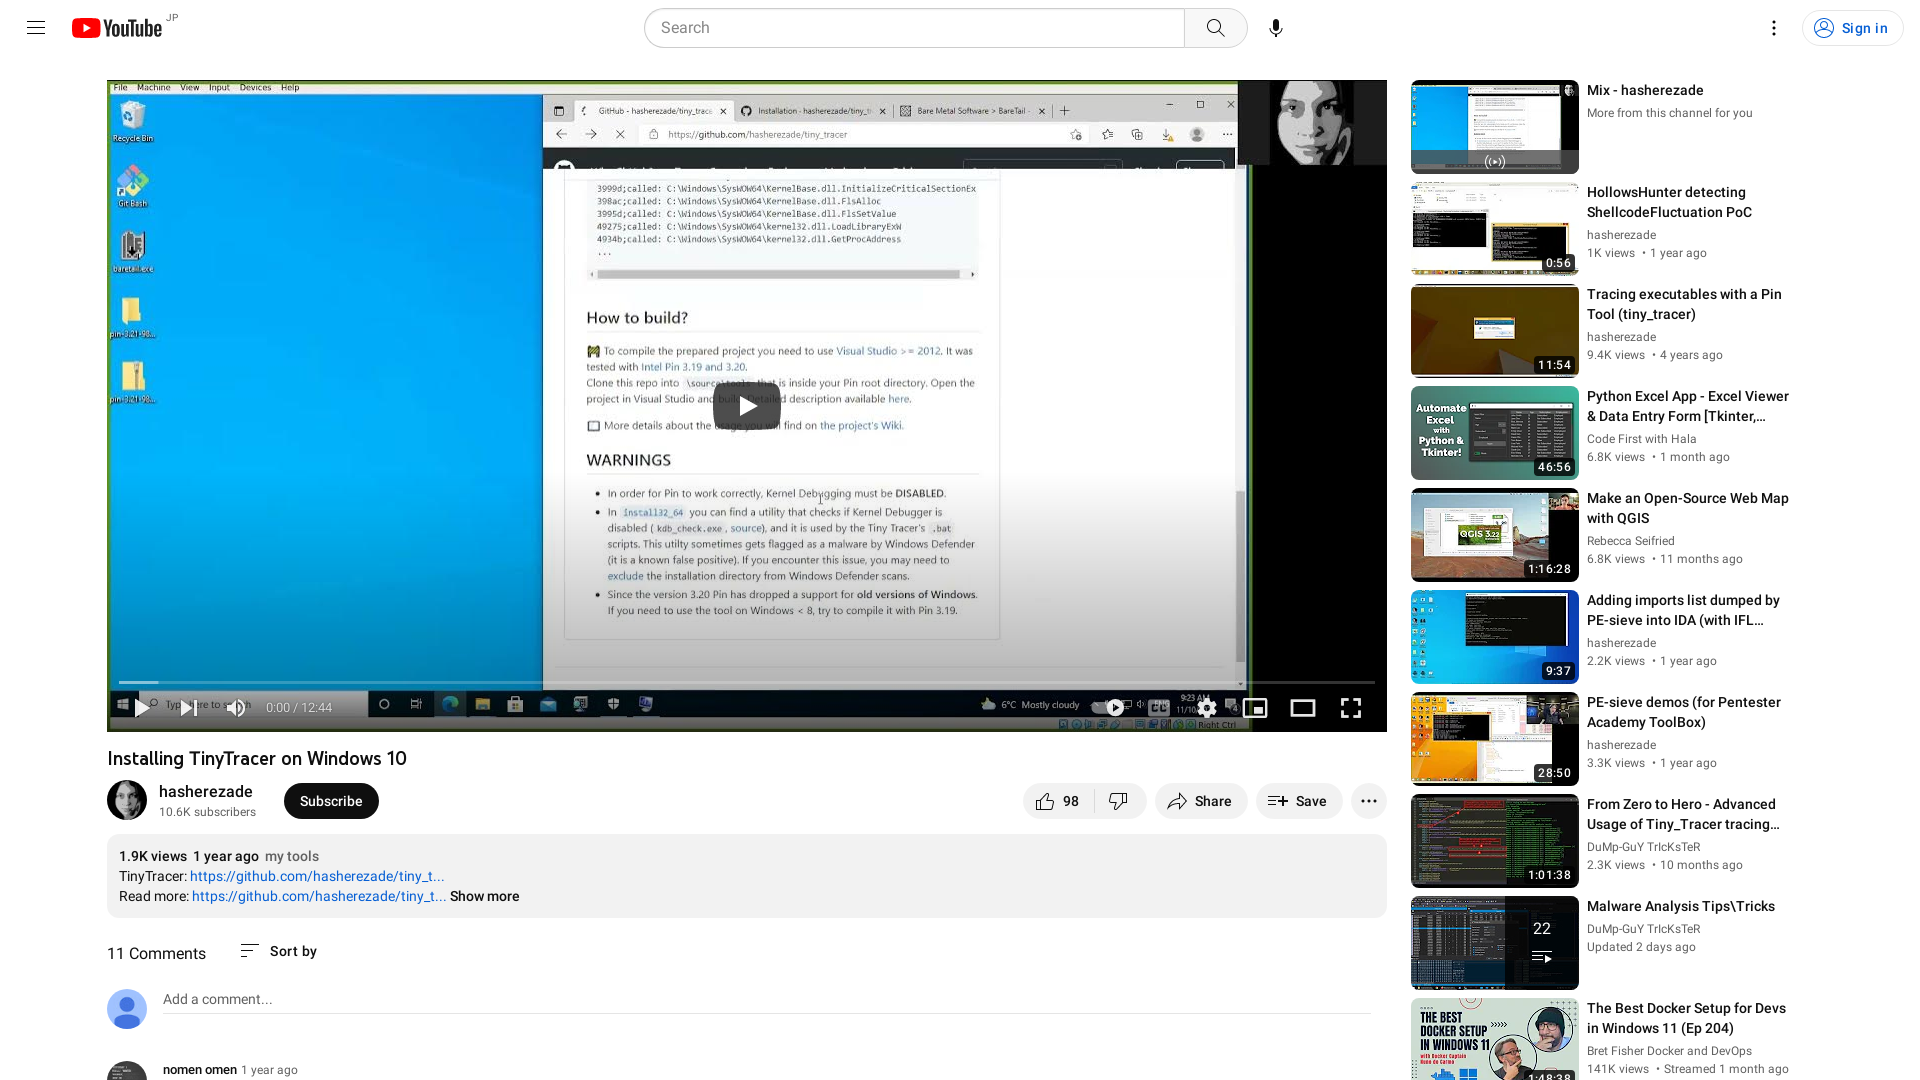Go to YouTube home via logo

[x=117, y=28]
